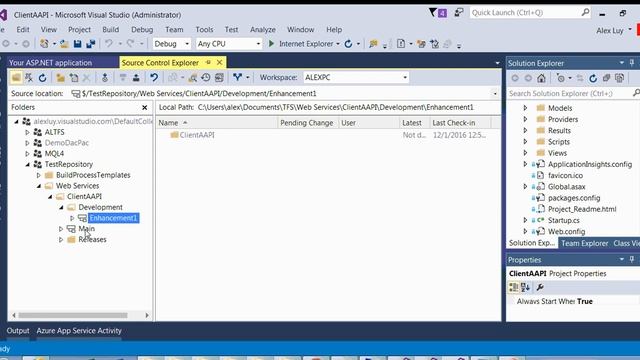Expand the Releases folder node
Image resolution: width=640 pixels, height=360 pixels.
tap(61, 240)
